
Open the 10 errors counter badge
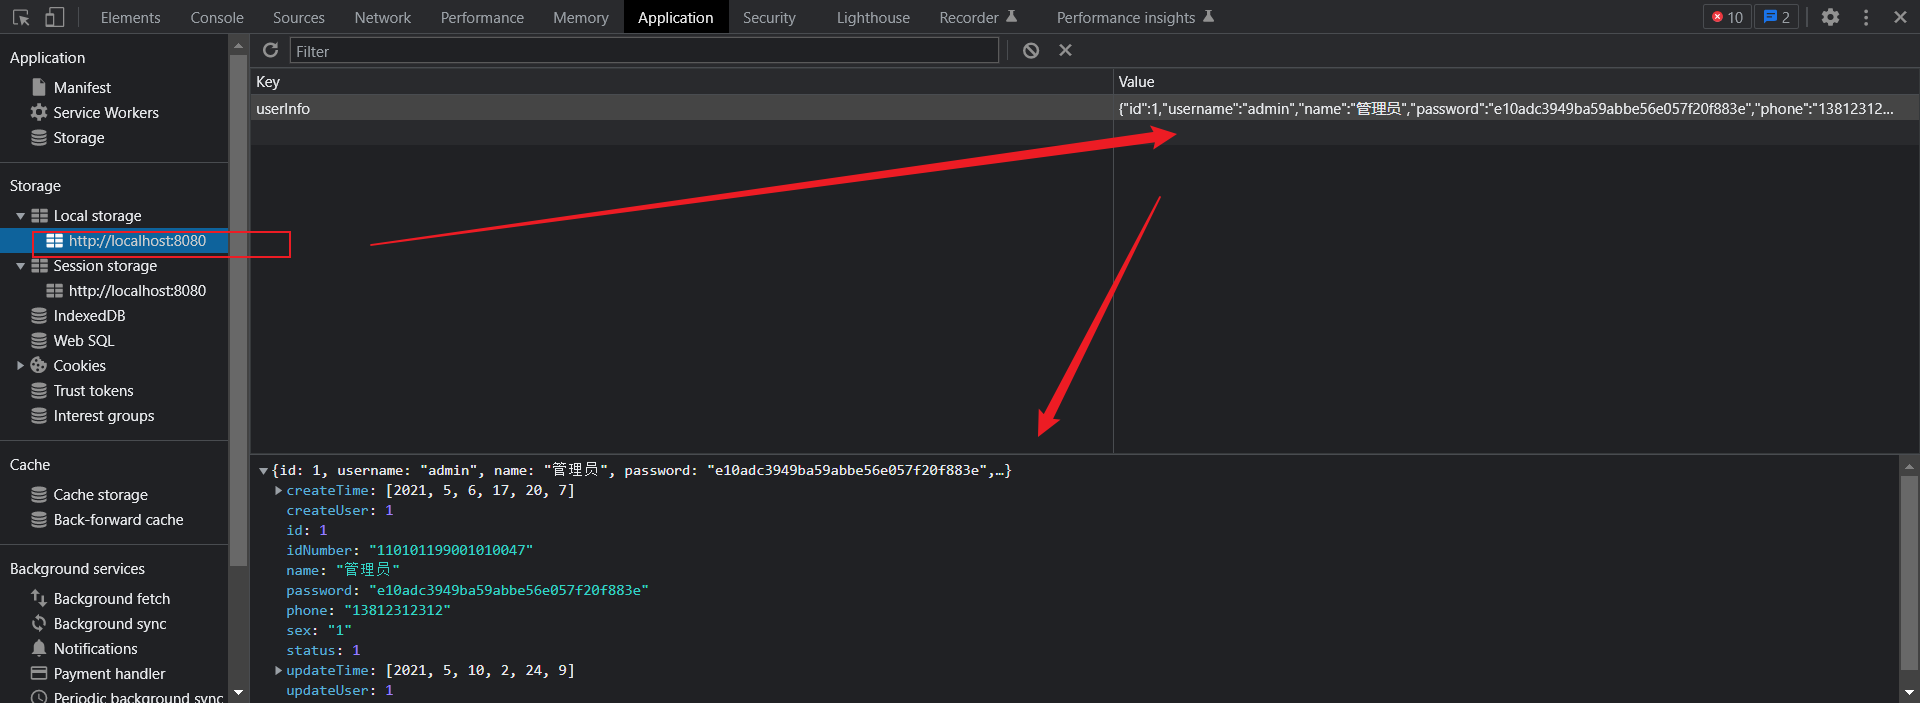point(1727,17)
